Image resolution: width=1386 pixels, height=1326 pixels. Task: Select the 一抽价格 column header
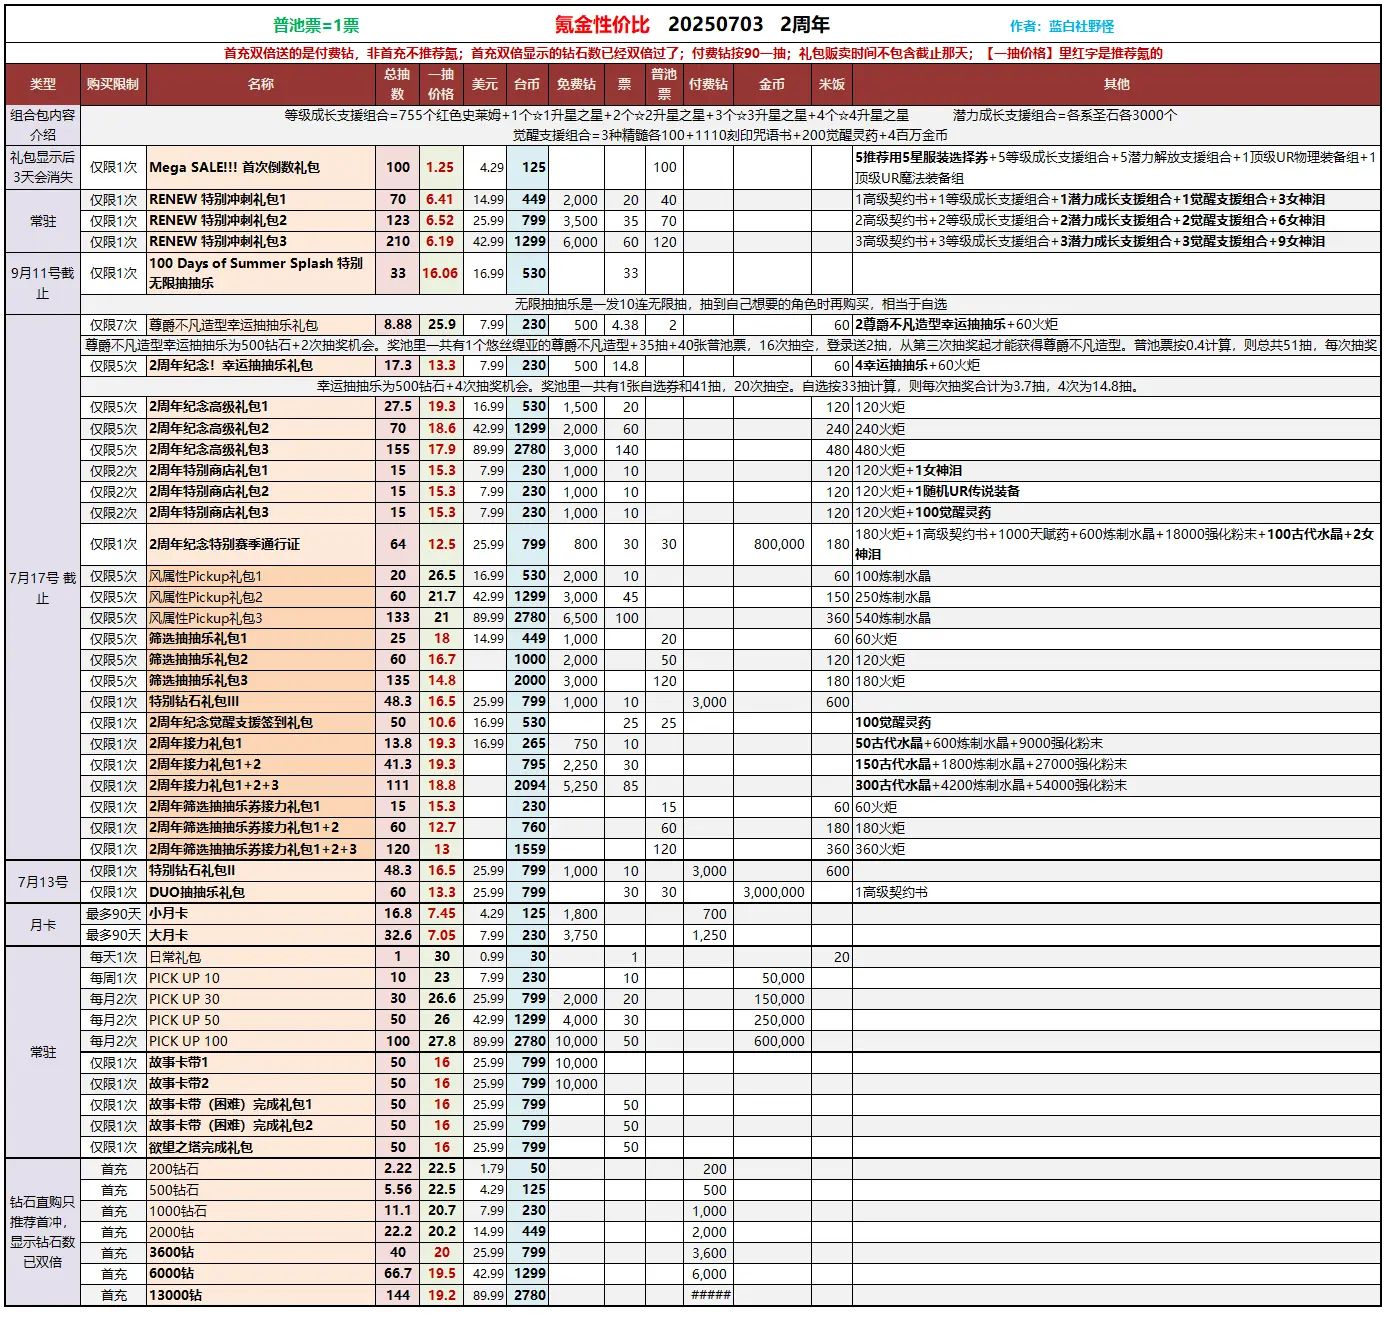441,85
